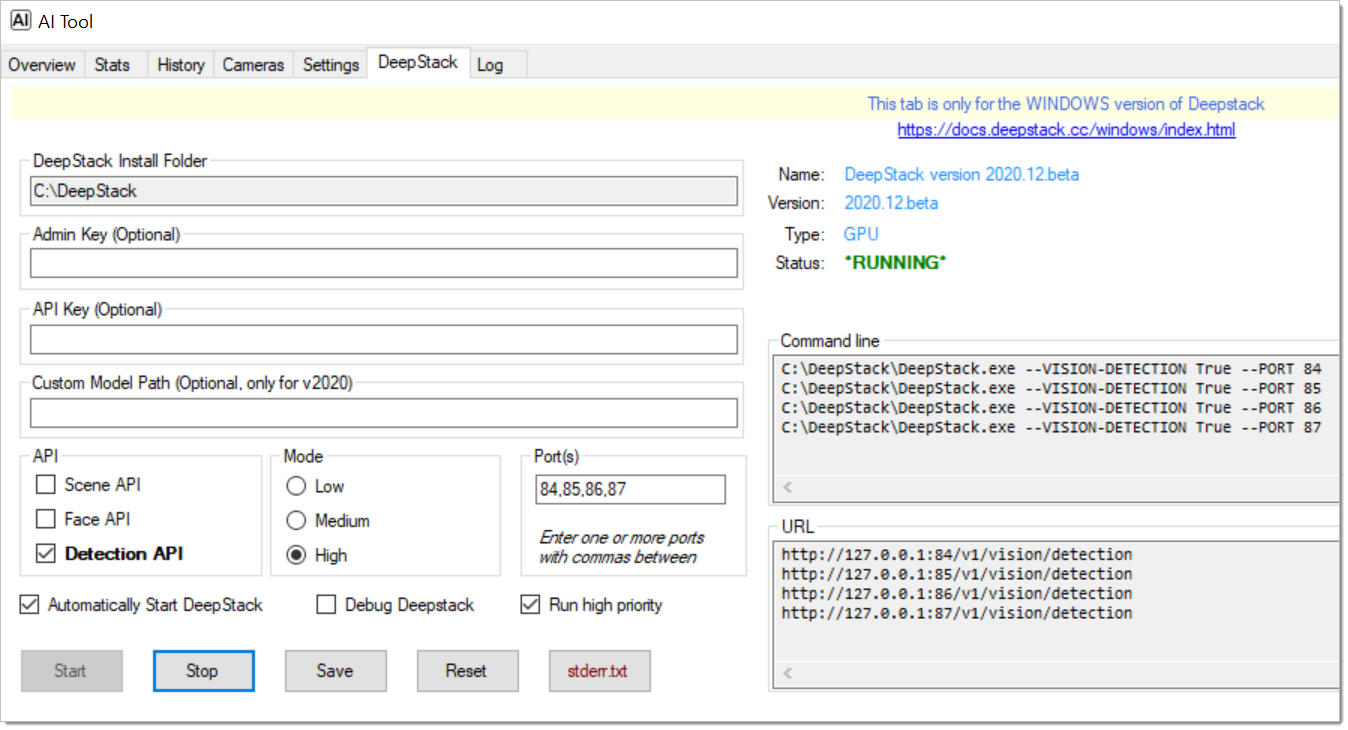This screenshot has height=730, width=1348.
Task: Enable Debug Deepstack option
Action: [325, 604]
